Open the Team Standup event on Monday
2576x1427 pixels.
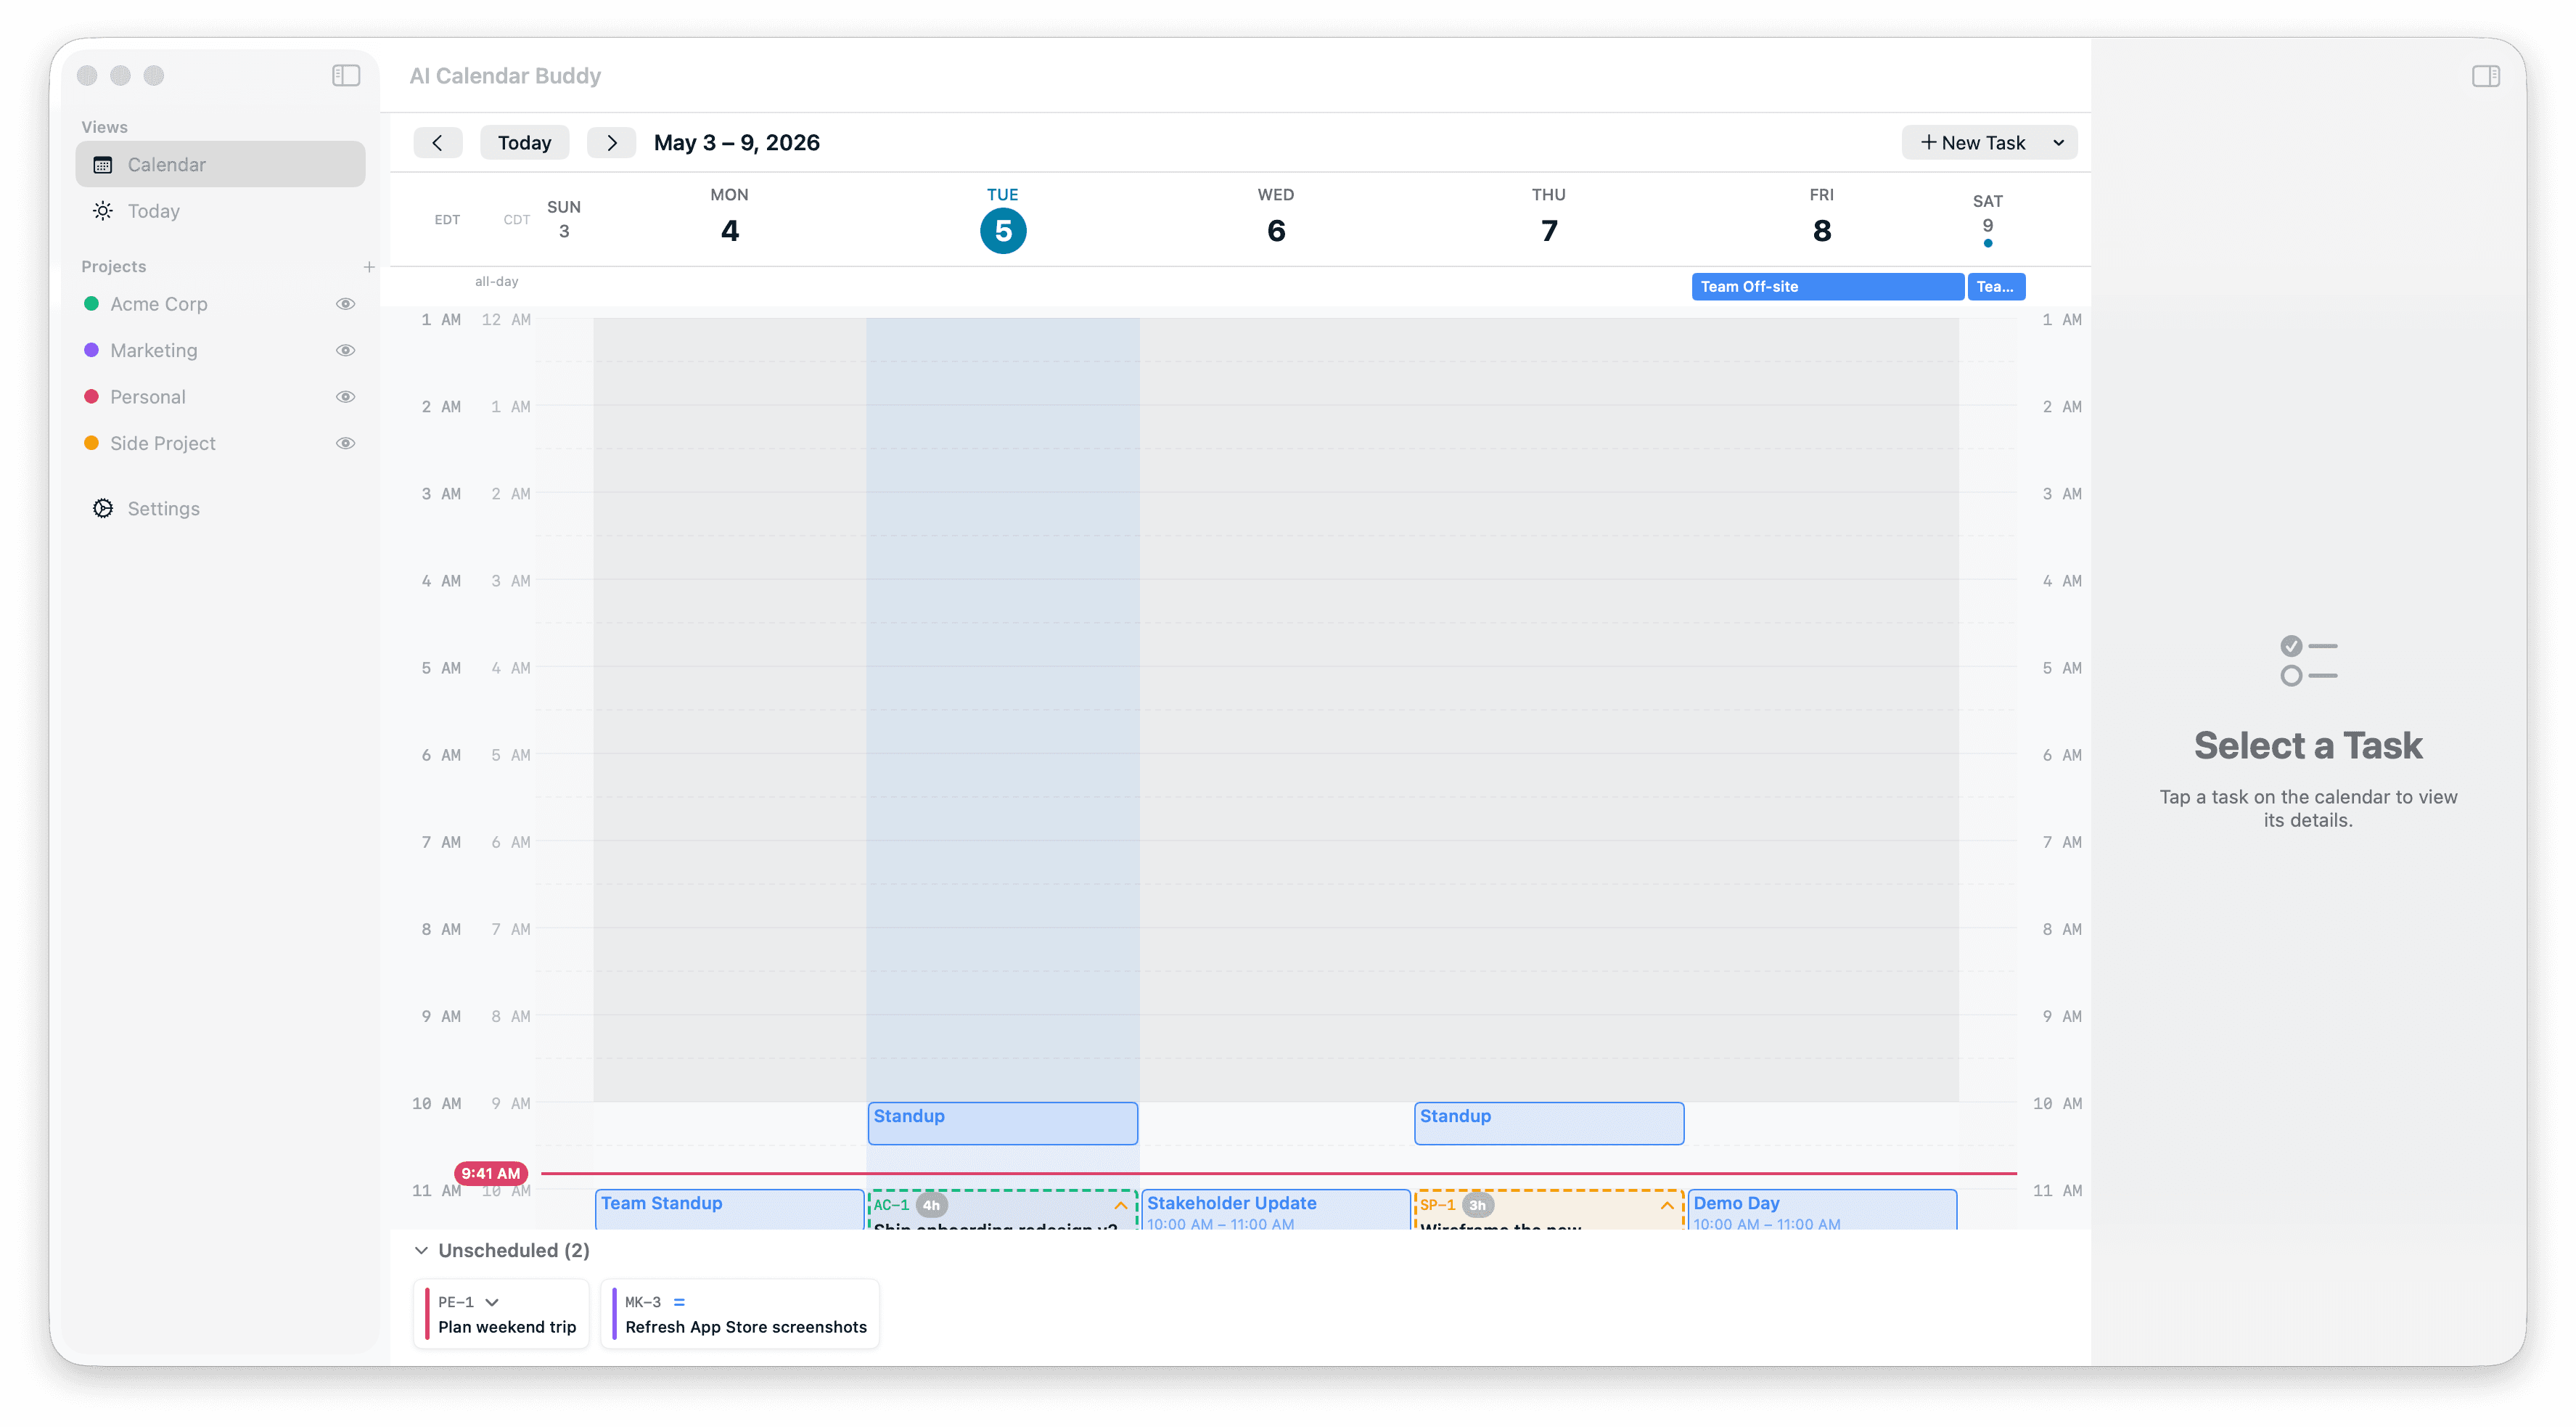(x=729, y=1209)
